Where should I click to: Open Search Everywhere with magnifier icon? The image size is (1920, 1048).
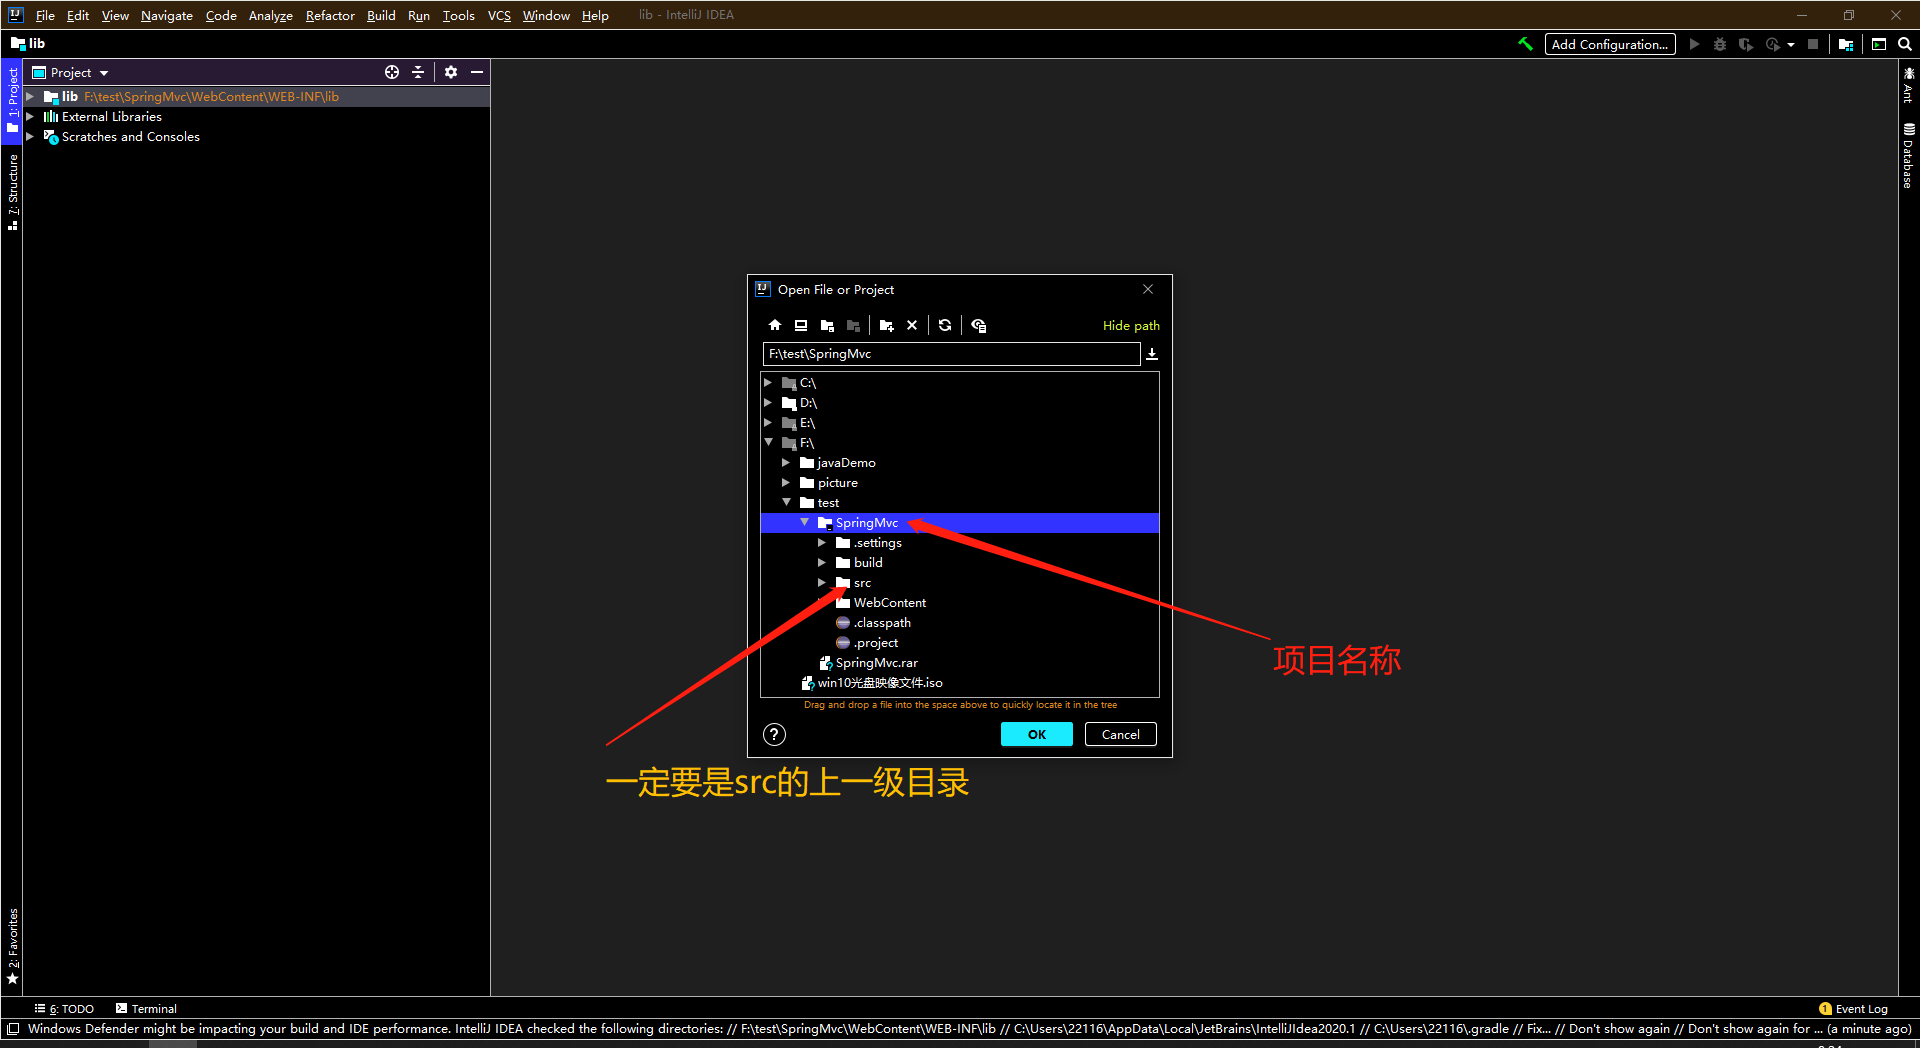point(1905,44)
